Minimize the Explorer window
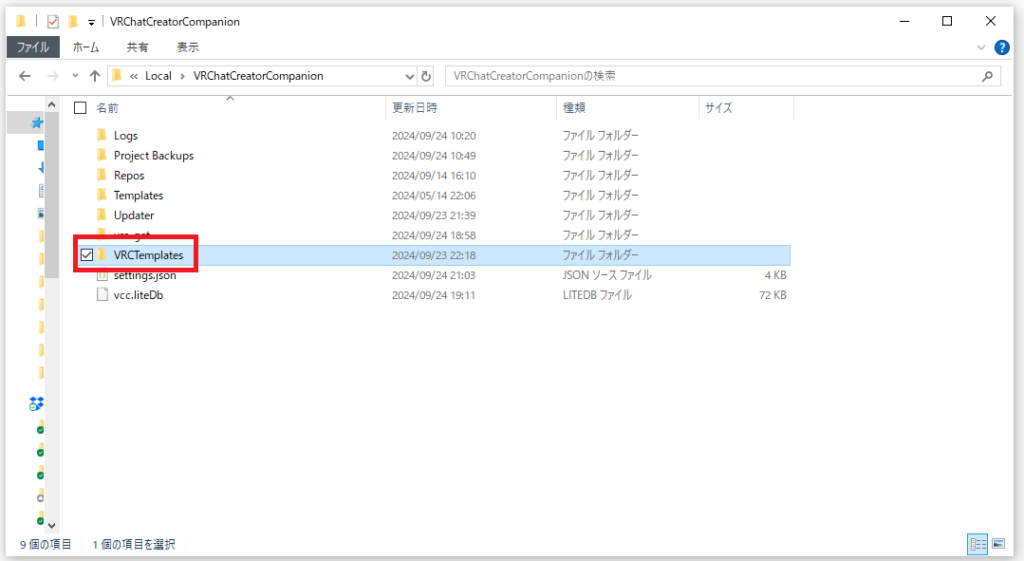This screenshot has height=561, width=1024. [x=904, y=22]
